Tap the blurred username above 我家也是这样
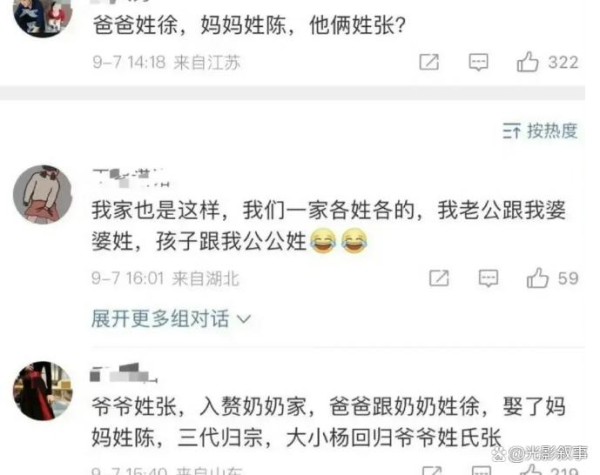The image size is (600, 475). tap(130, 178)
